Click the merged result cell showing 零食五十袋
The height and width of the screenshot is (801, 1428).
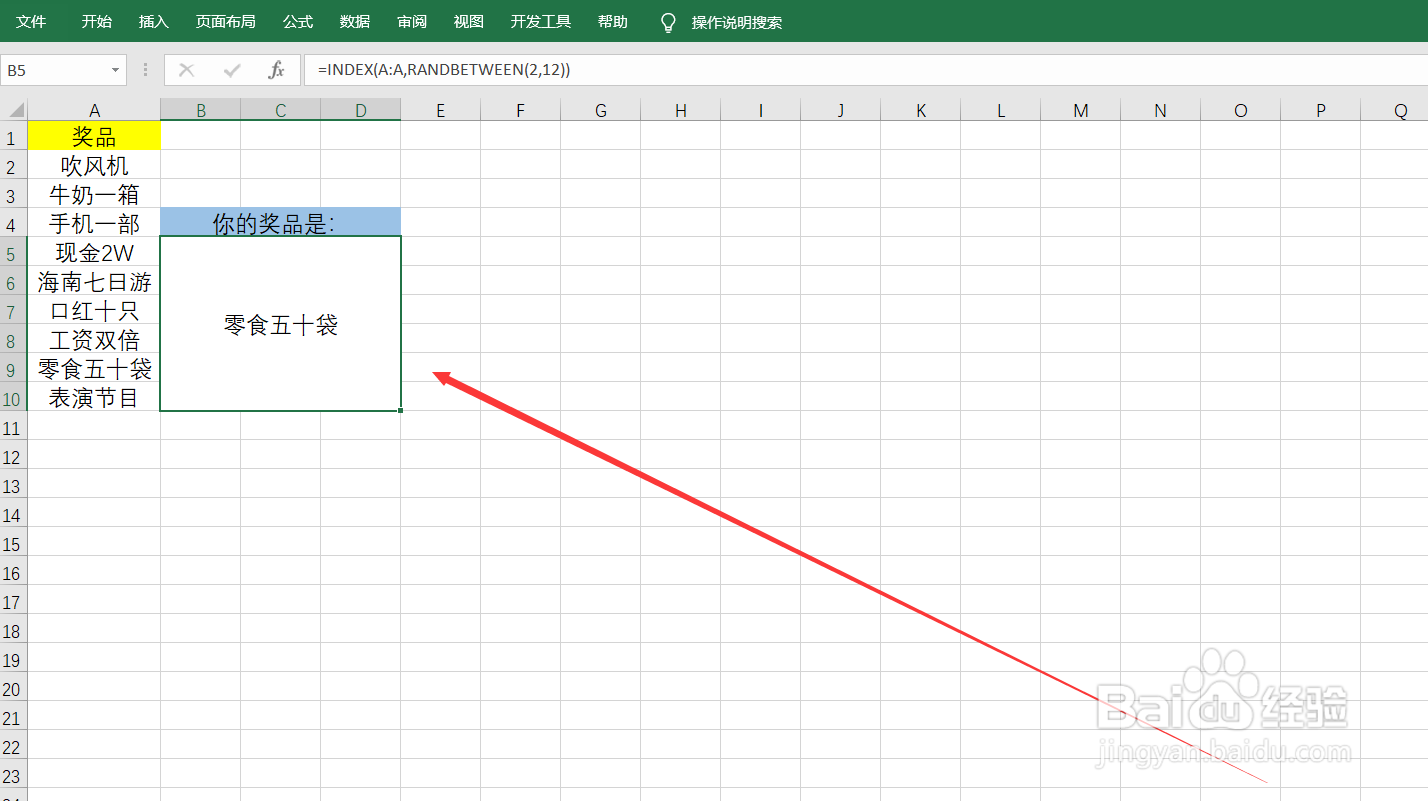[281, 324]
